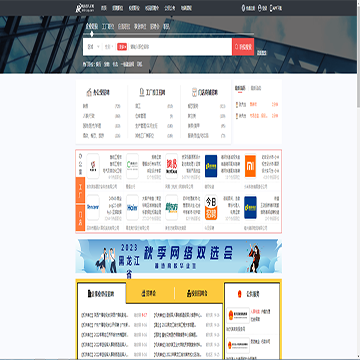Focus the job keyword search input field
The image size is (360, 360).
(179, 47)
